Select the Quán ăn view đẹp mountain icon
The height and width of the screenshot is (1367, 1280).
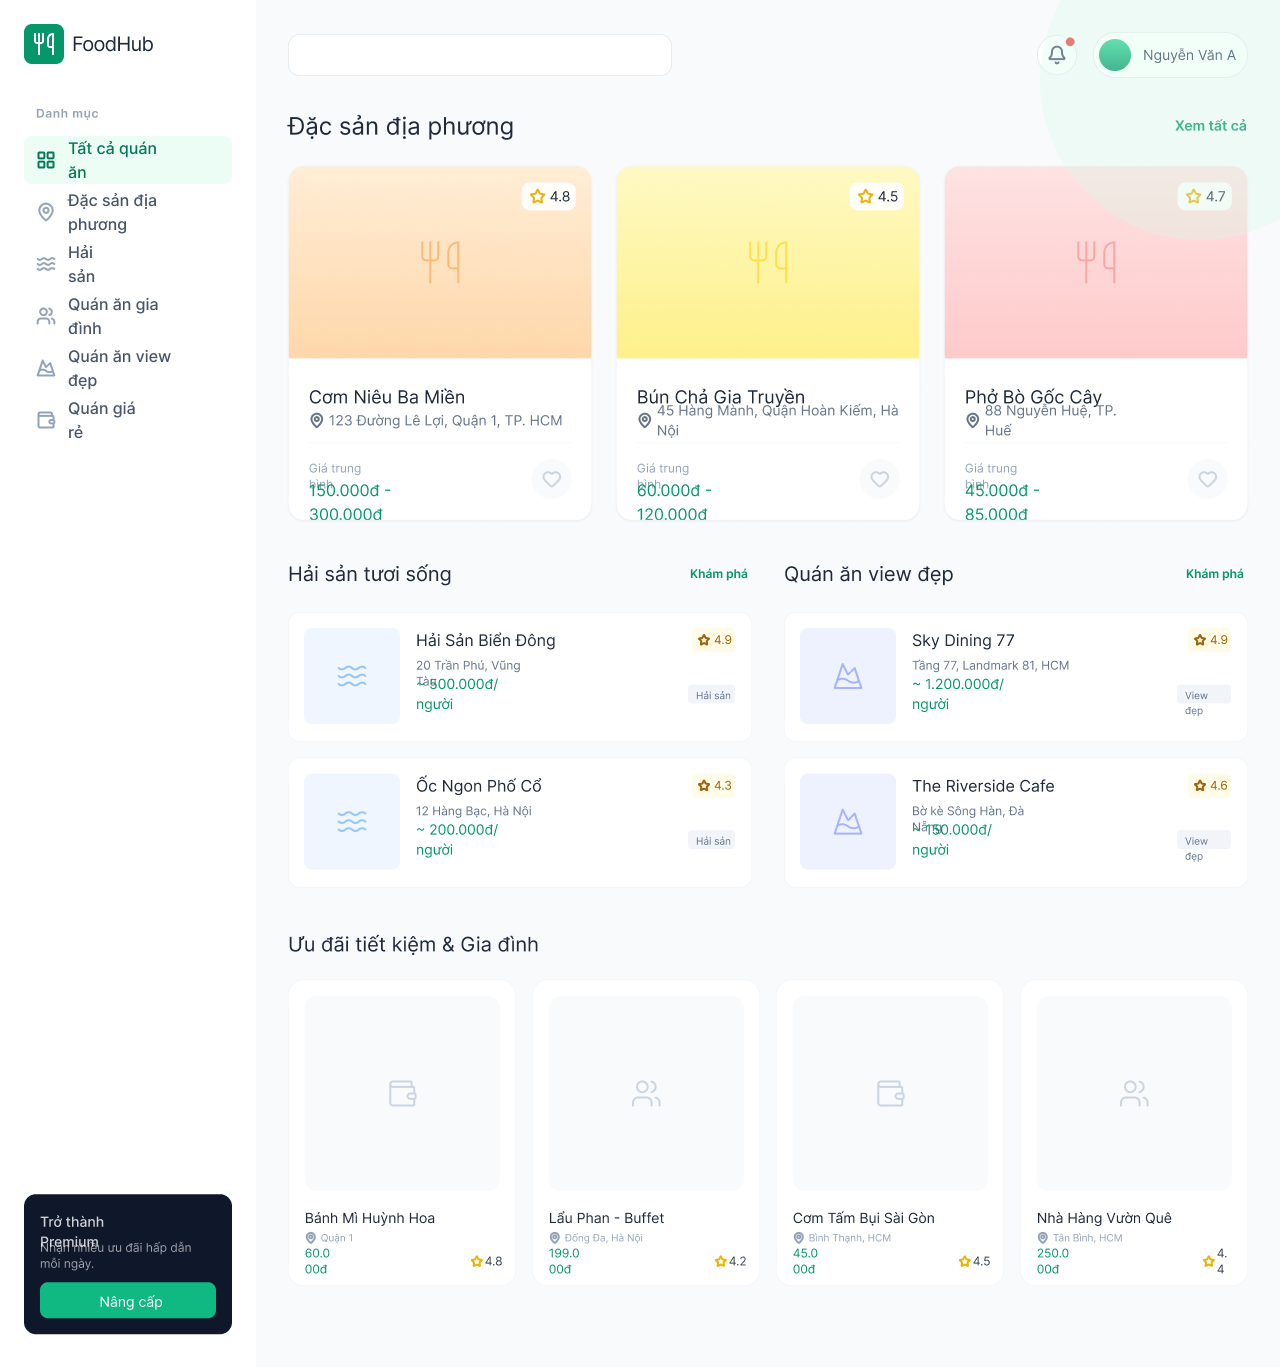click(x=46, y=368)
